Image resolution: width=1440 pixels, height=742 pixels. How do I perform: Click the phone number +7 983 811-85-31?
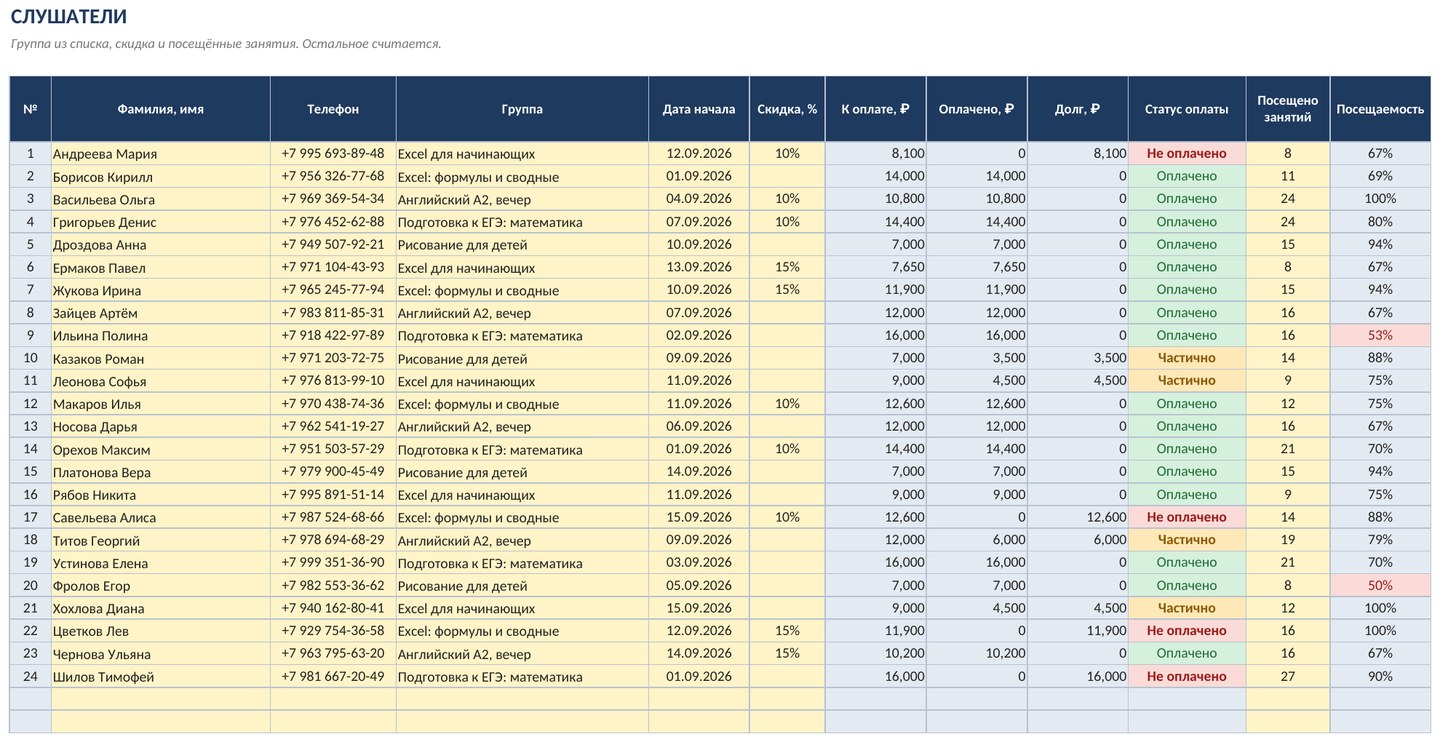tap(333, 313)
